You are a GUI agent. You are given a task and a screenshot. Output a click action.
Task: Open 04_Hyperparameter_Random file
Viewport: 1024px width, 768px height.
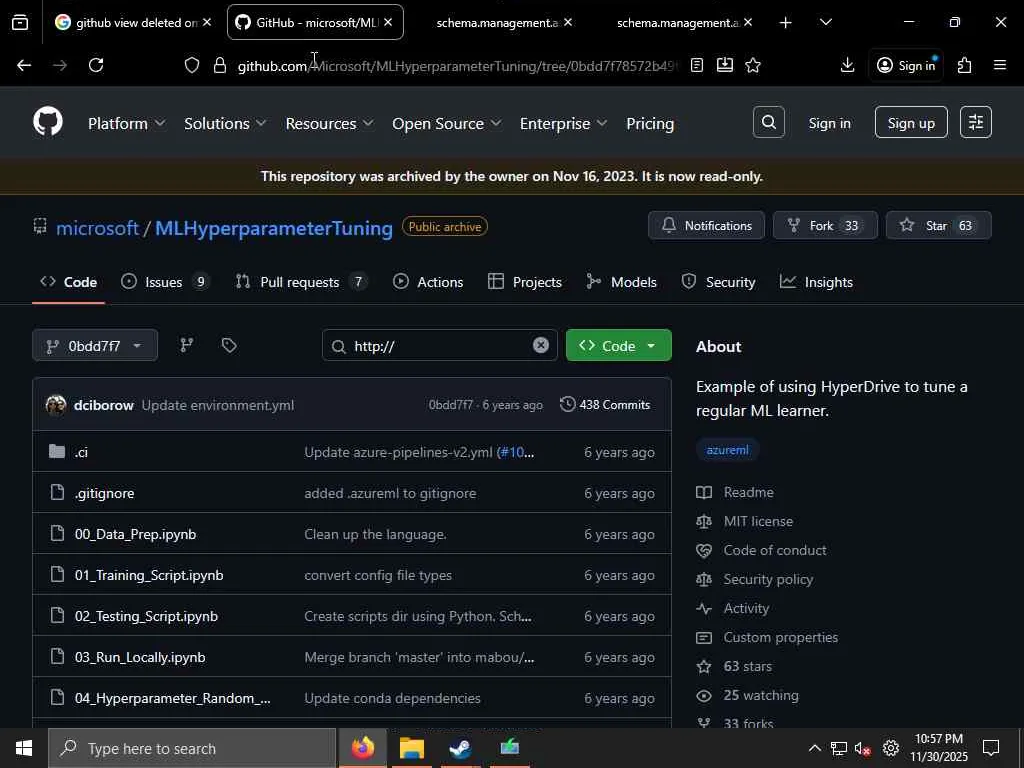point(172,698)
